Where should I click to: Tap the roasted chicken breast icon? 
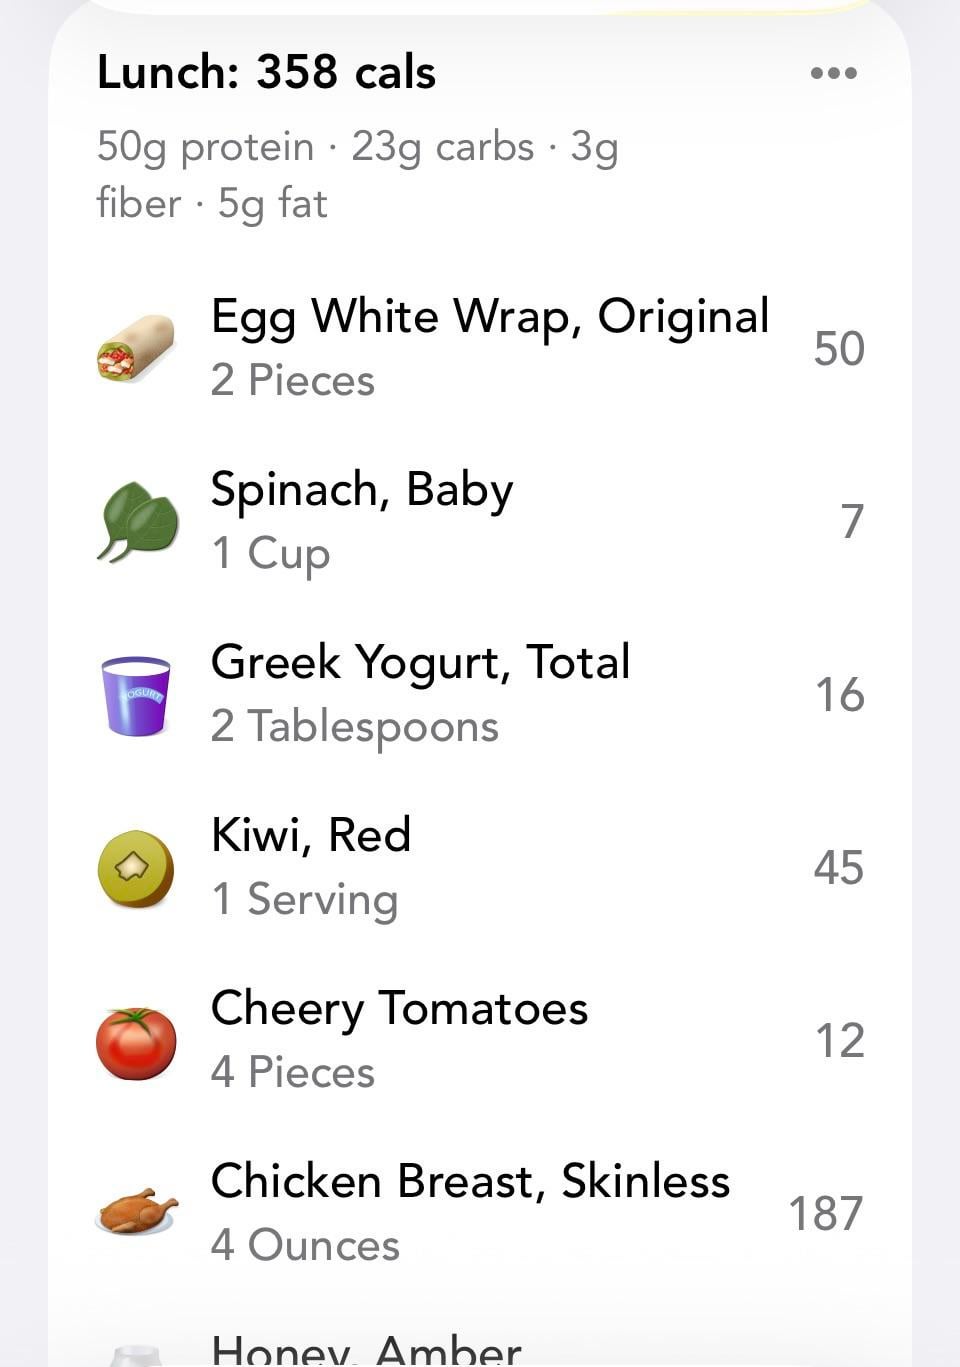click(x=136, y=1213)
